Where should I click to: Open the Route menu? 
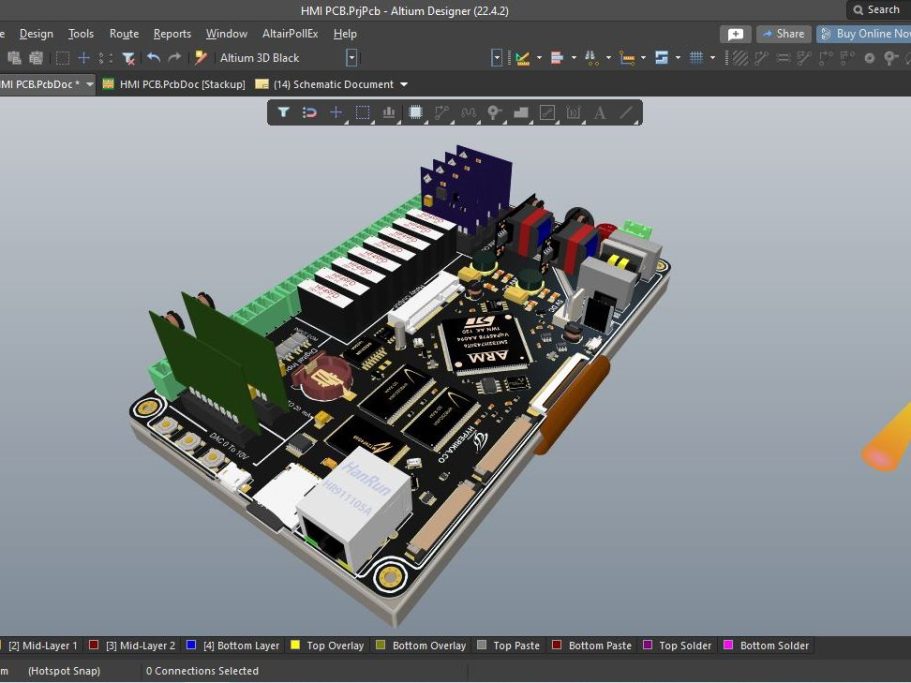click(124, 34)
